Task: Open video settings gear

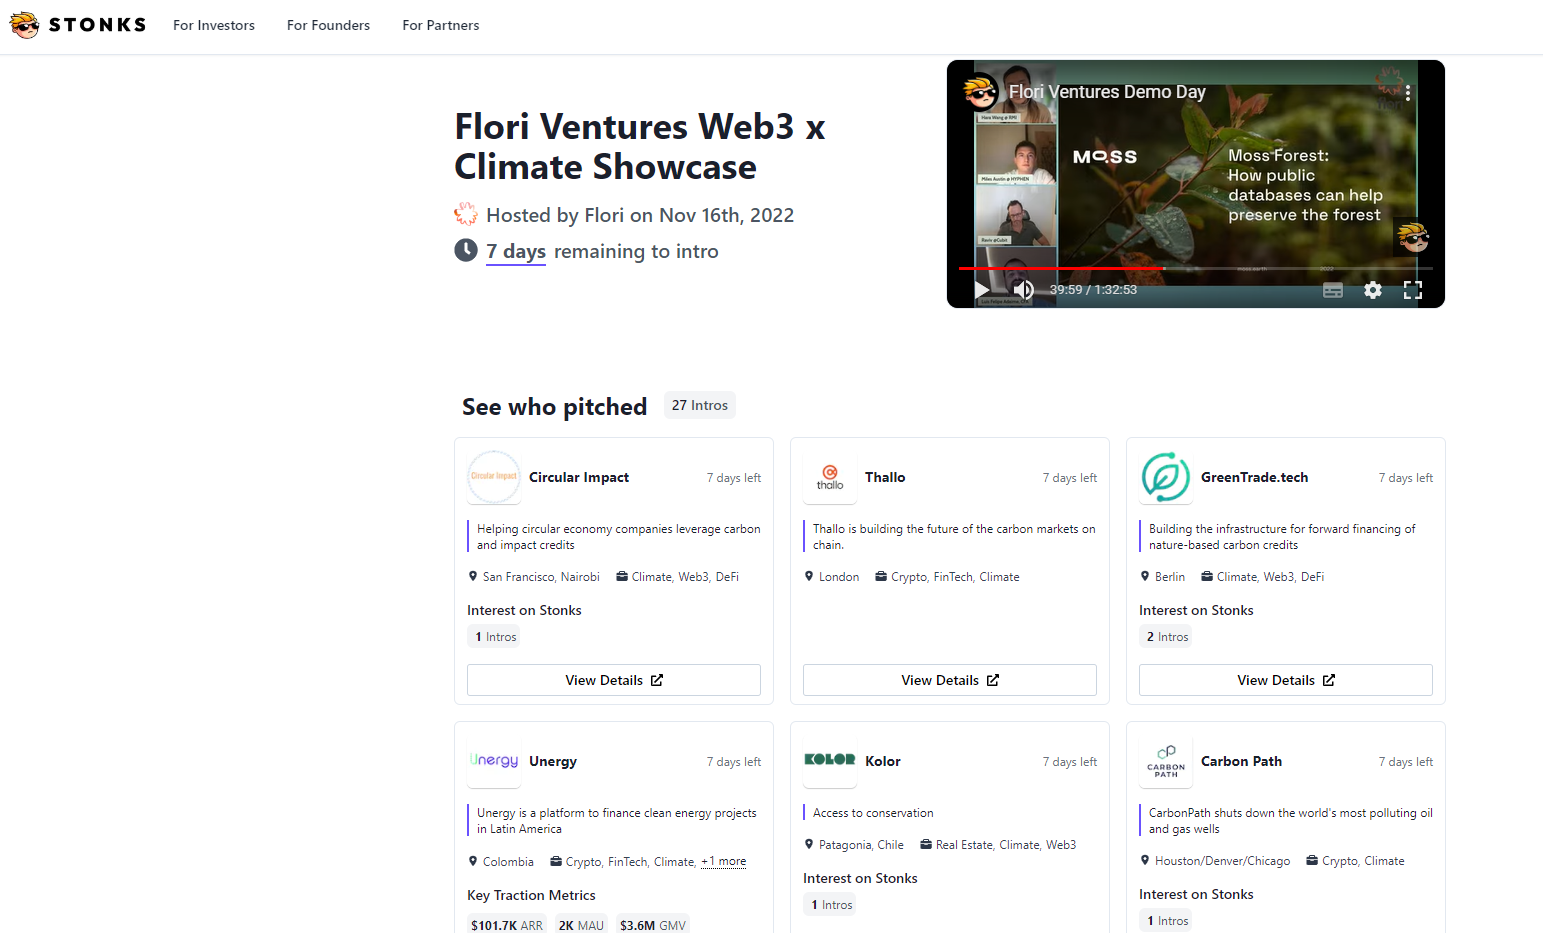Action: pyautogui.click(x=1373, y=290)
